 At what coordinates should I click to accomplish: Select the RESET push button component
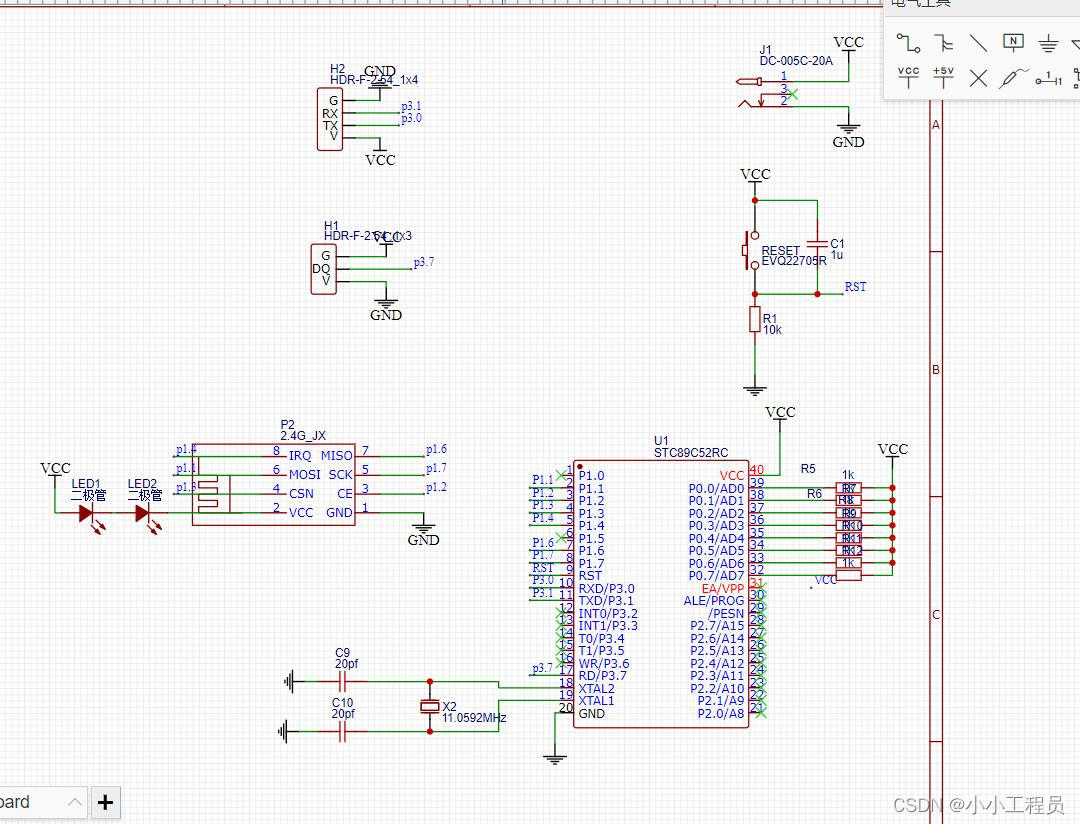[x=744, y=250]
